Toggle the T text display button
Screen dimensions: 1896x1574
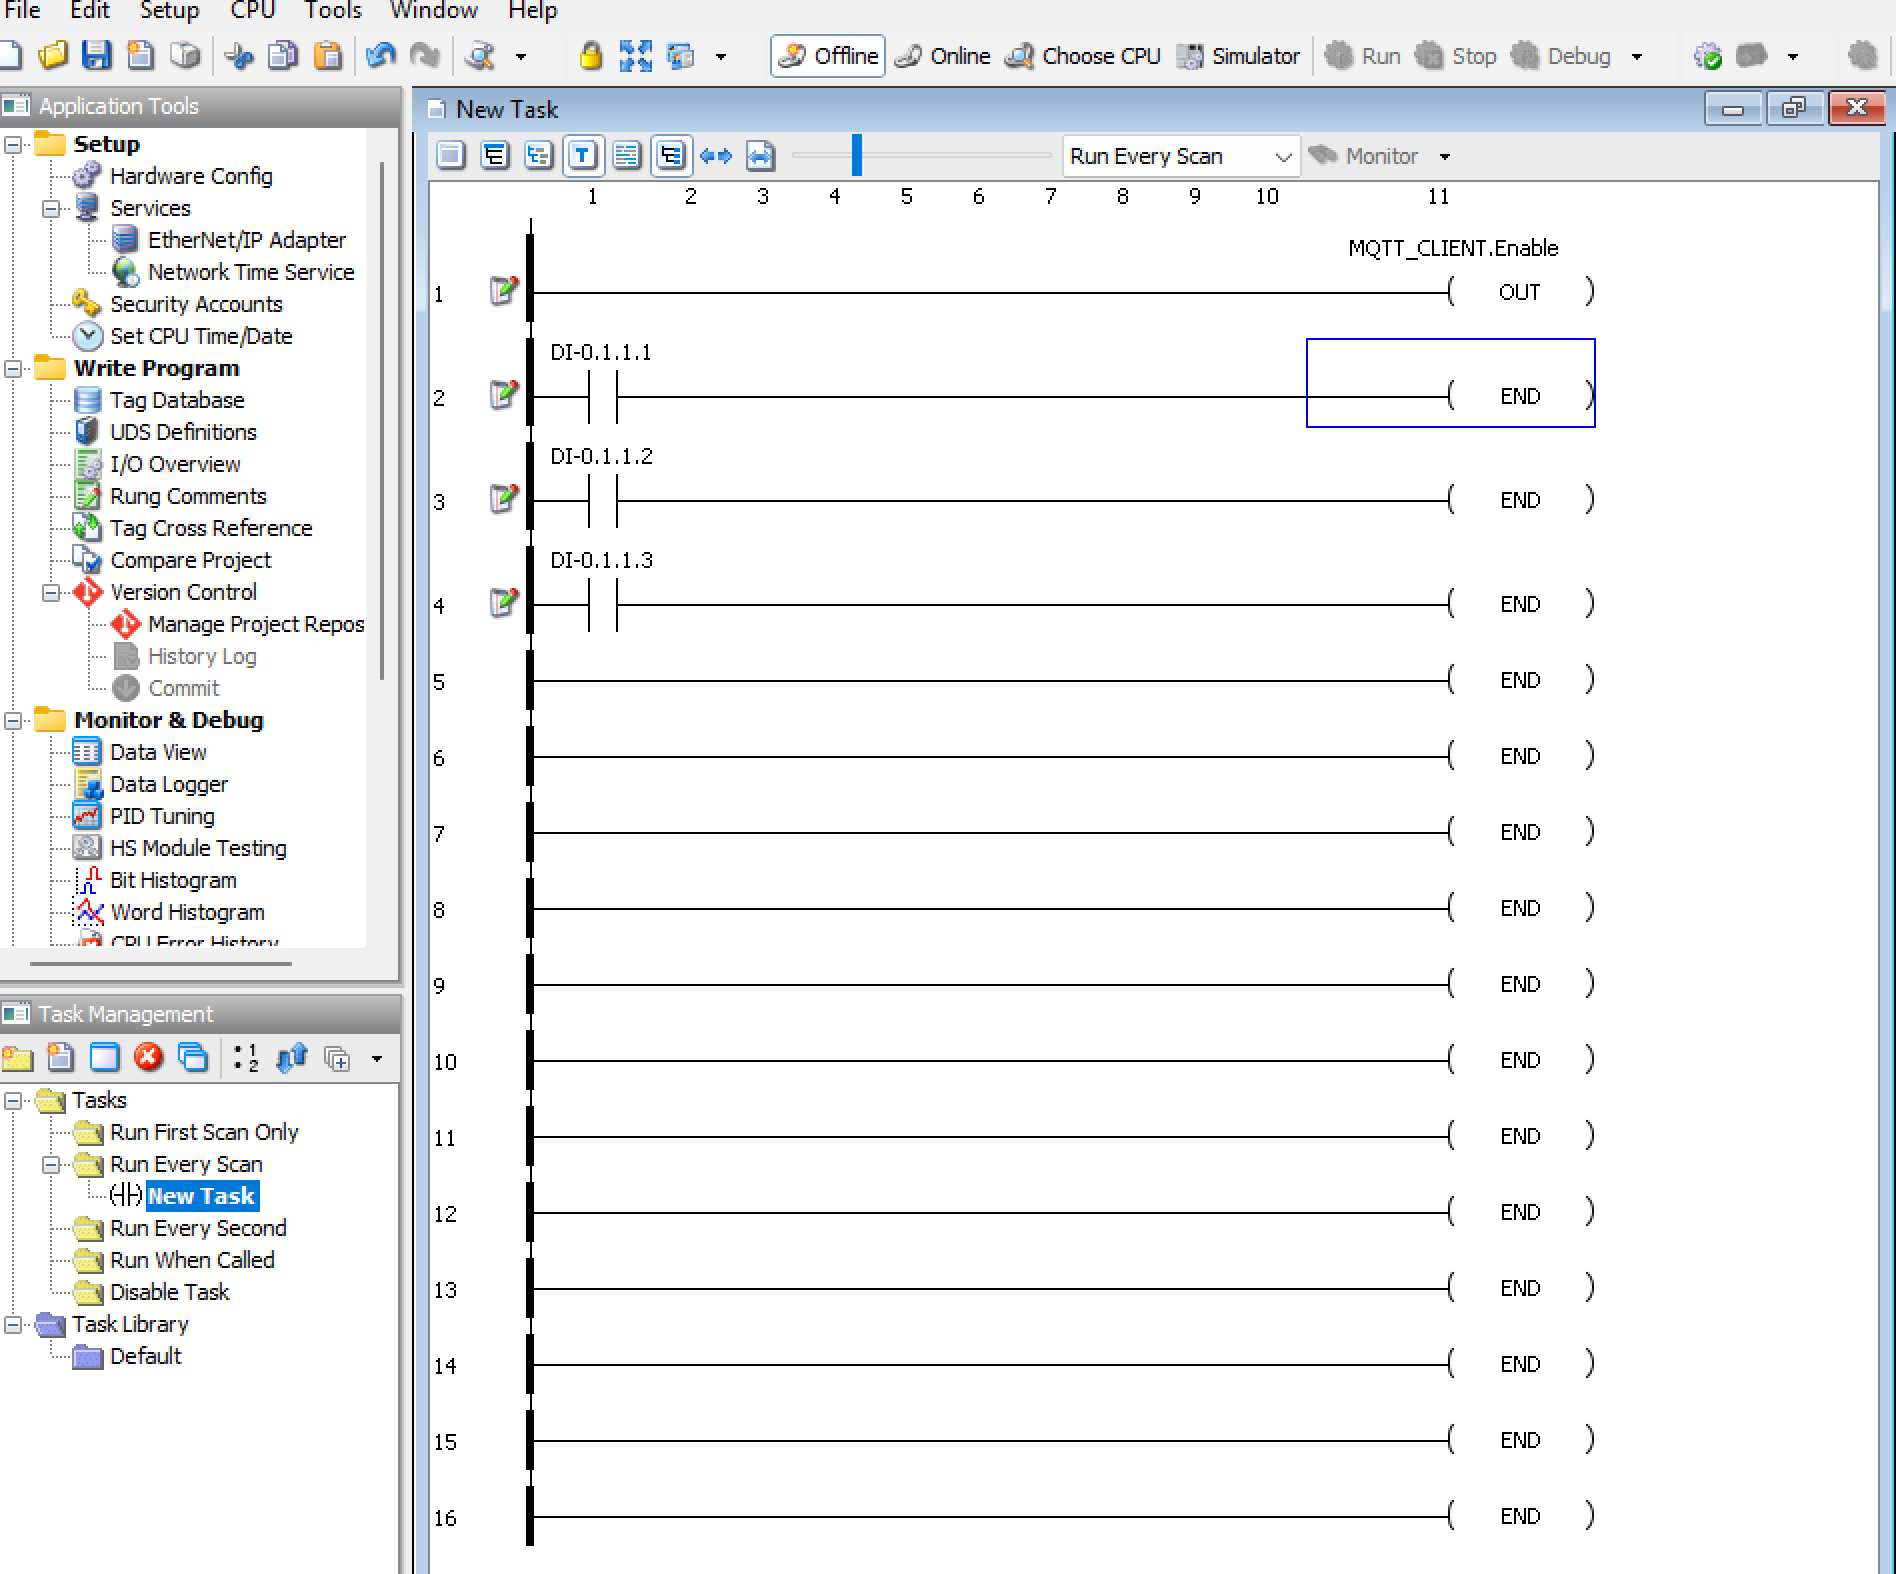583,156
